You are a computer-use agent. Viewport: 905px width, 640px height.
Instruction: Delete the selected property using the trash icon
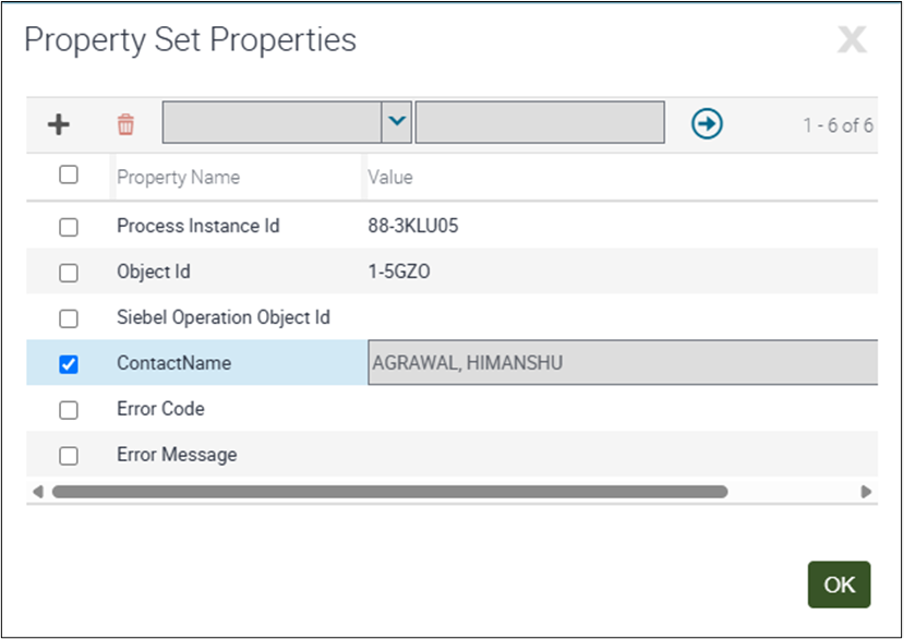point(122,122)
